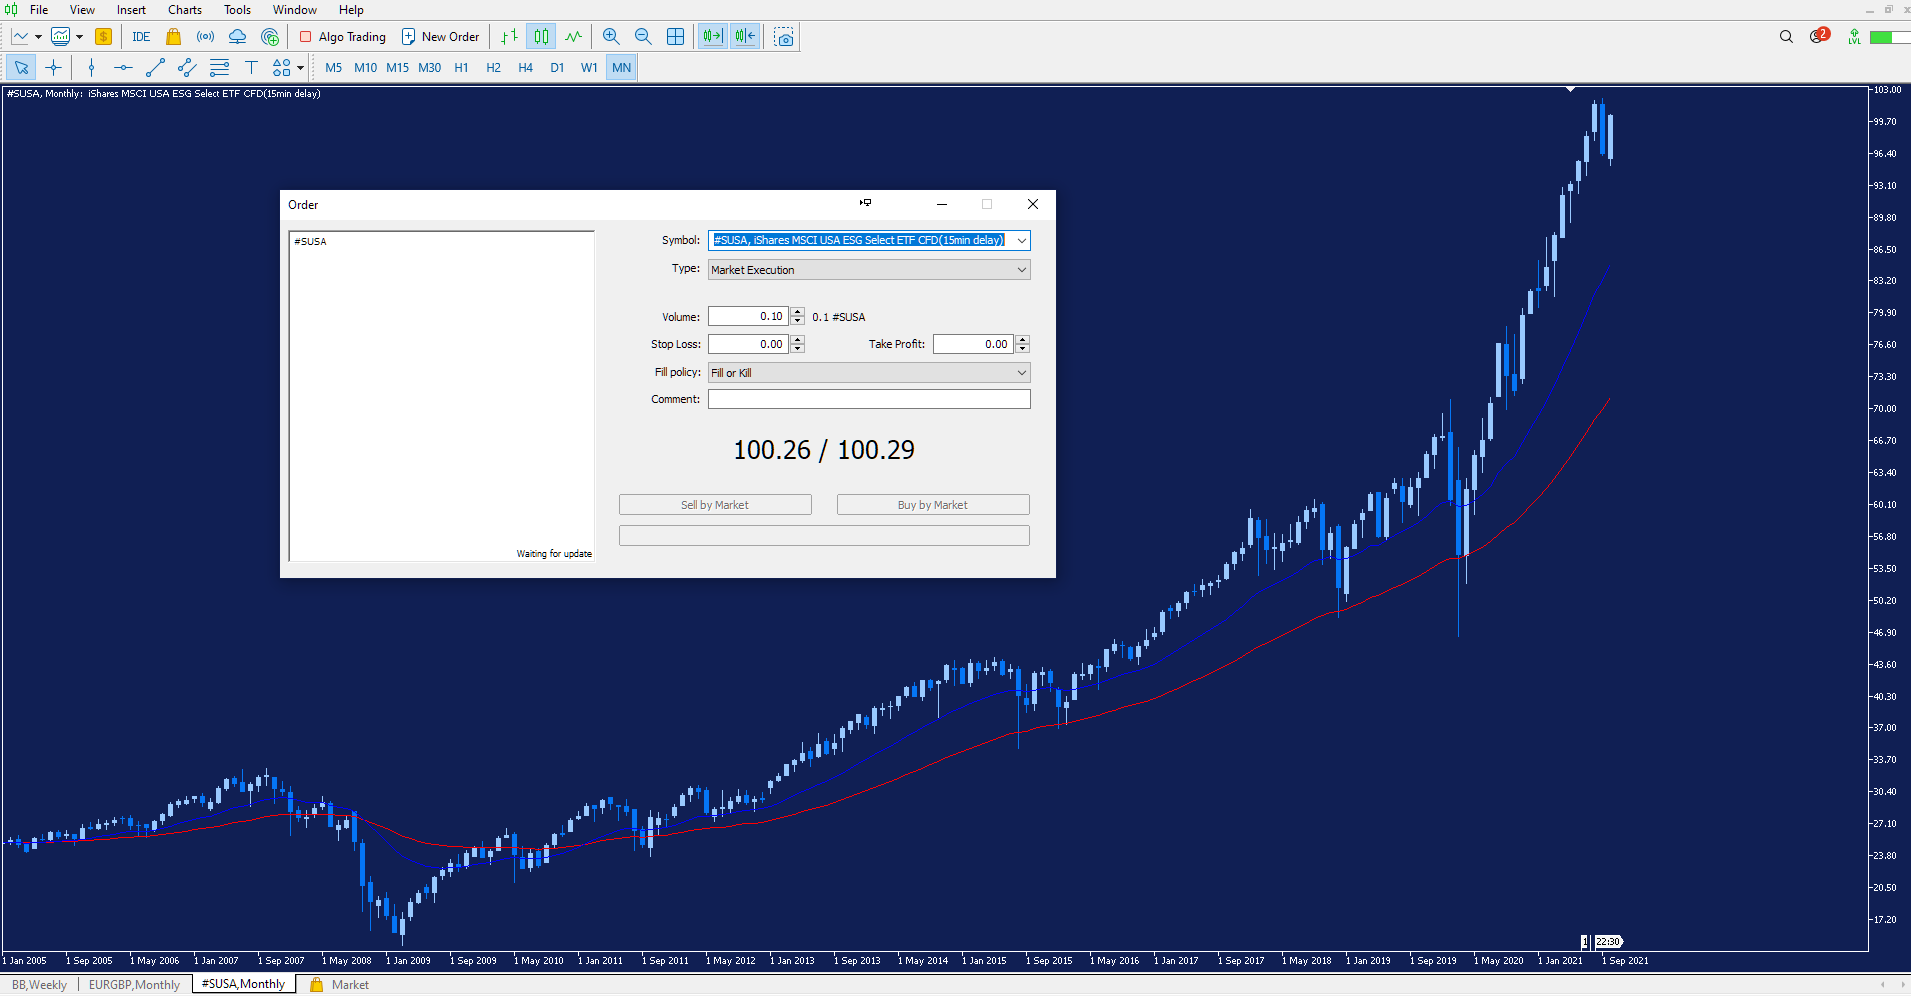The width and height of the screenshot is (1911, 996).
Task: Expand the profiles dropdown arrow
Action: [x=79, y=37]
